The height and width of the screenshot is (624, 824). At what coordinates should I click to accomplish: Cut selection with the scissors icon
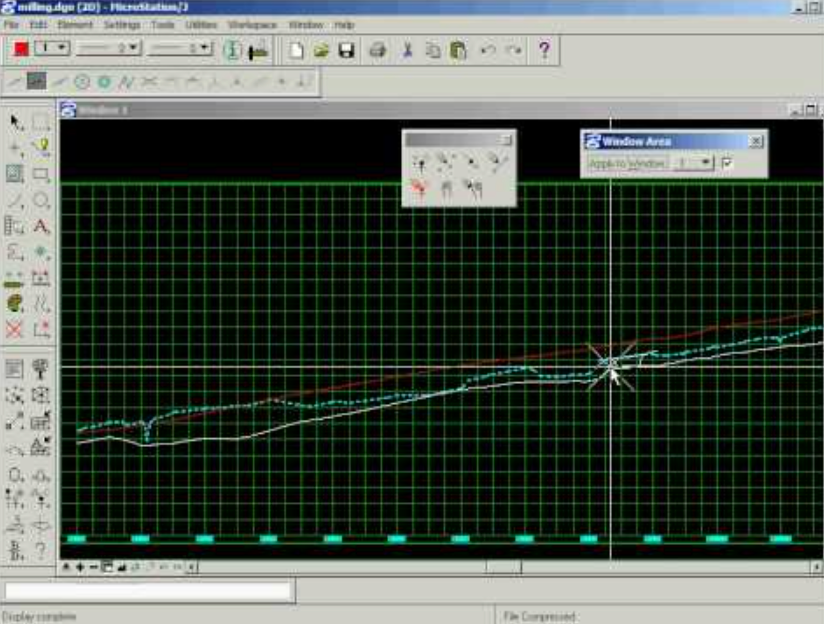click(407, 50)
